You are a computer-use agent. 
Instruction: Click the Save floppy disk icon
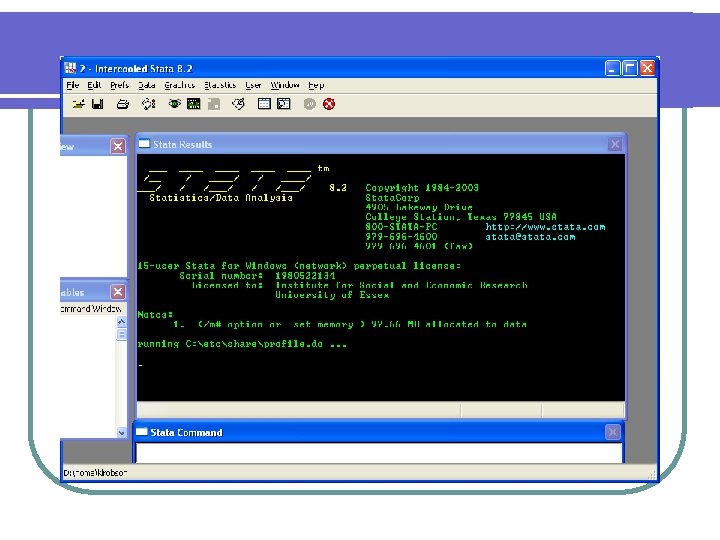click(97, 104)
